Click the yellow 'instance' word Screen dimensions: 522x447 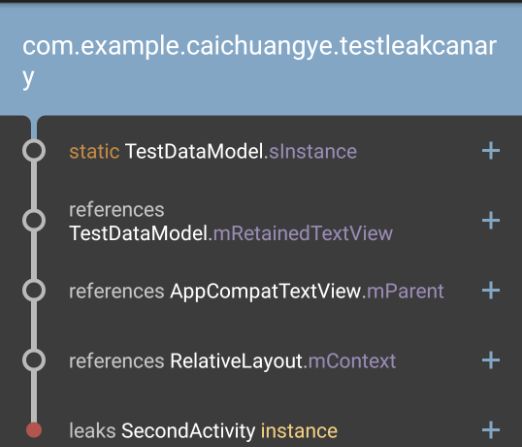[299, 431]
